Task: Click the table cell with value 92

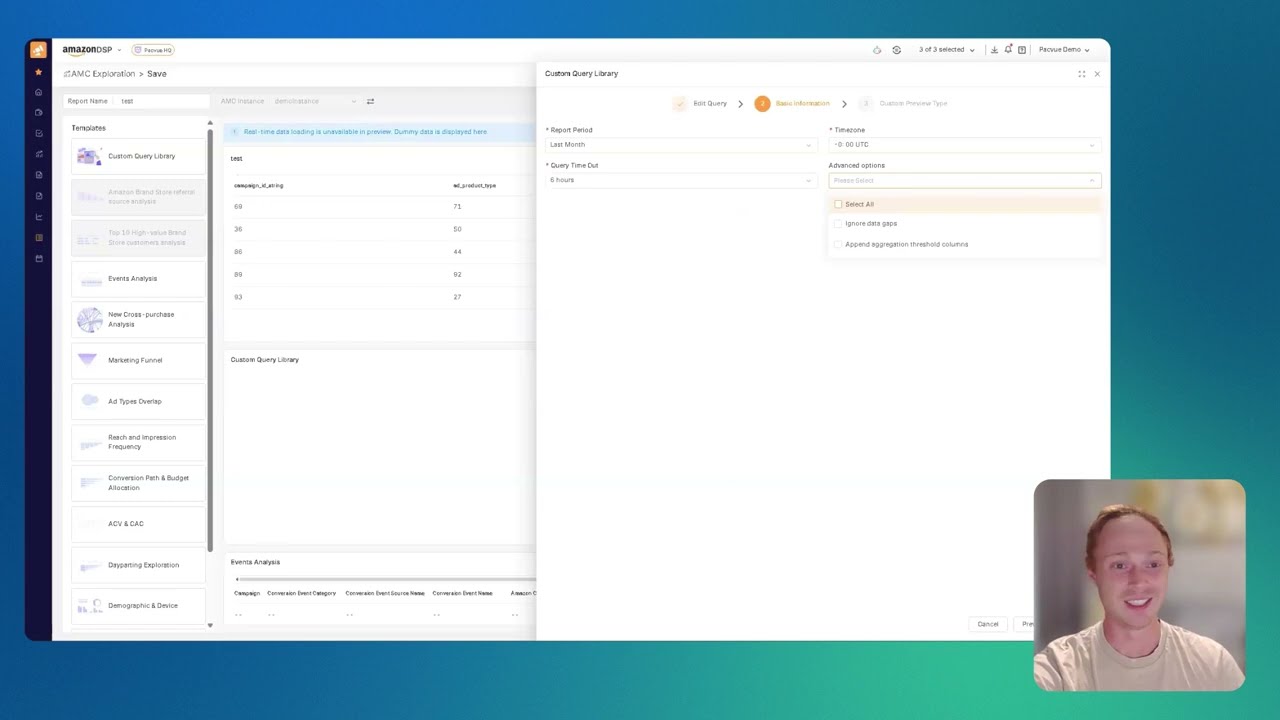Action: tap(457, 275)
